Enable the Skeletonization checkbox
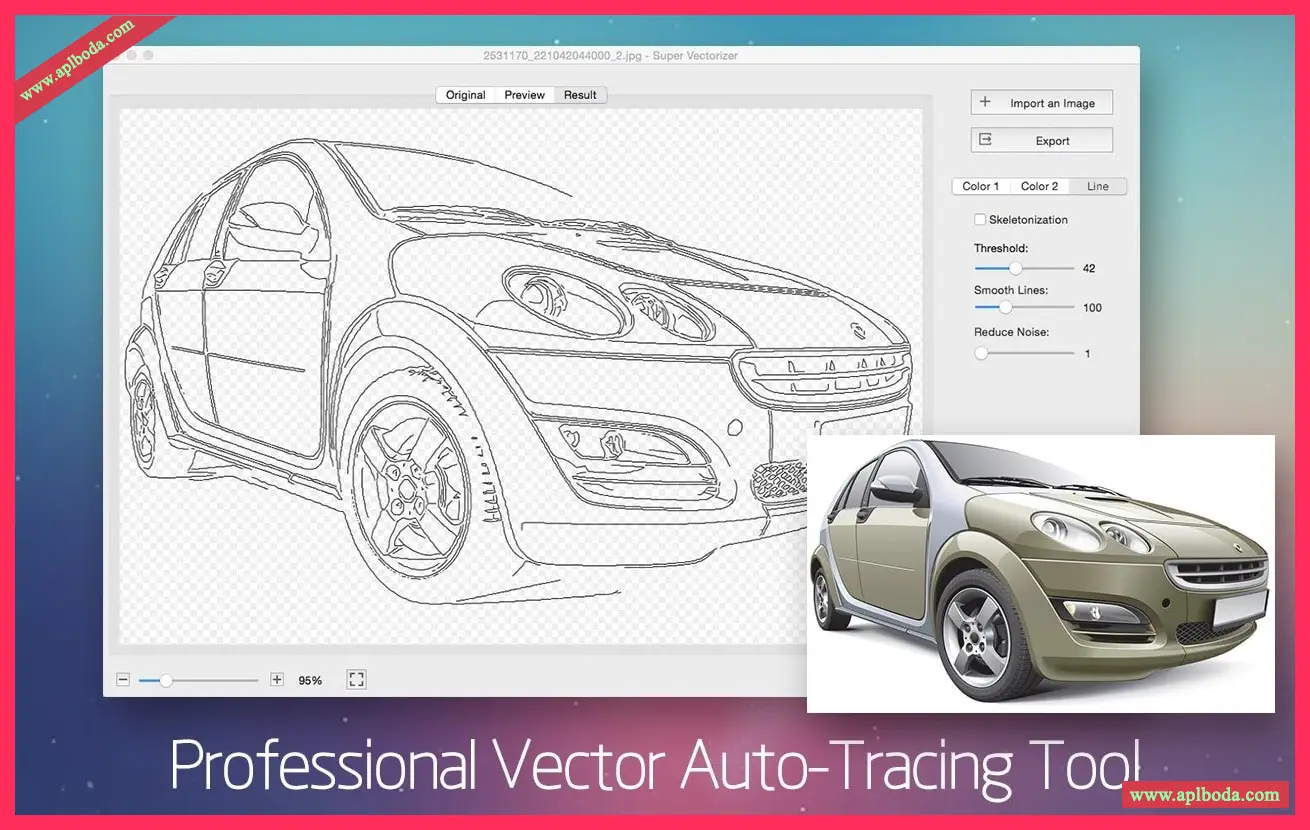Screen dimensions: 1310x830 tap(980, 220)
